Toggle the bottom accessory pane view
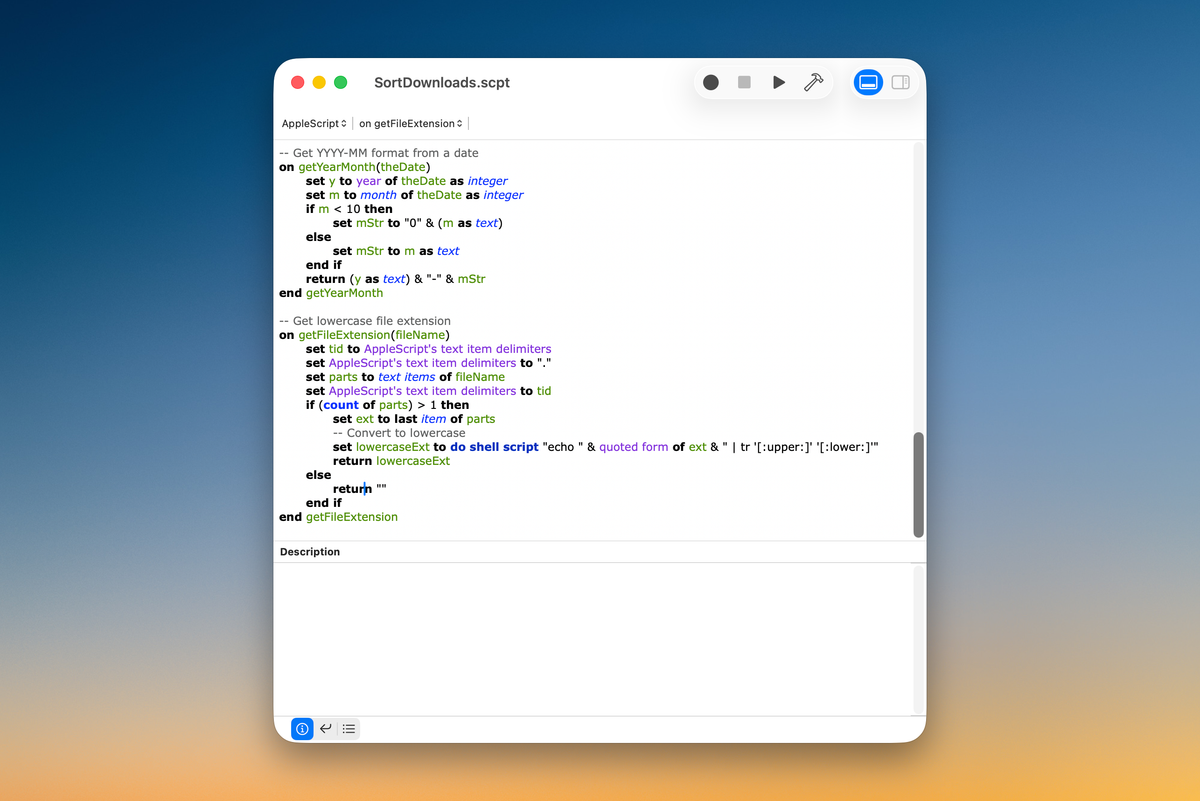 pos(869,82)
